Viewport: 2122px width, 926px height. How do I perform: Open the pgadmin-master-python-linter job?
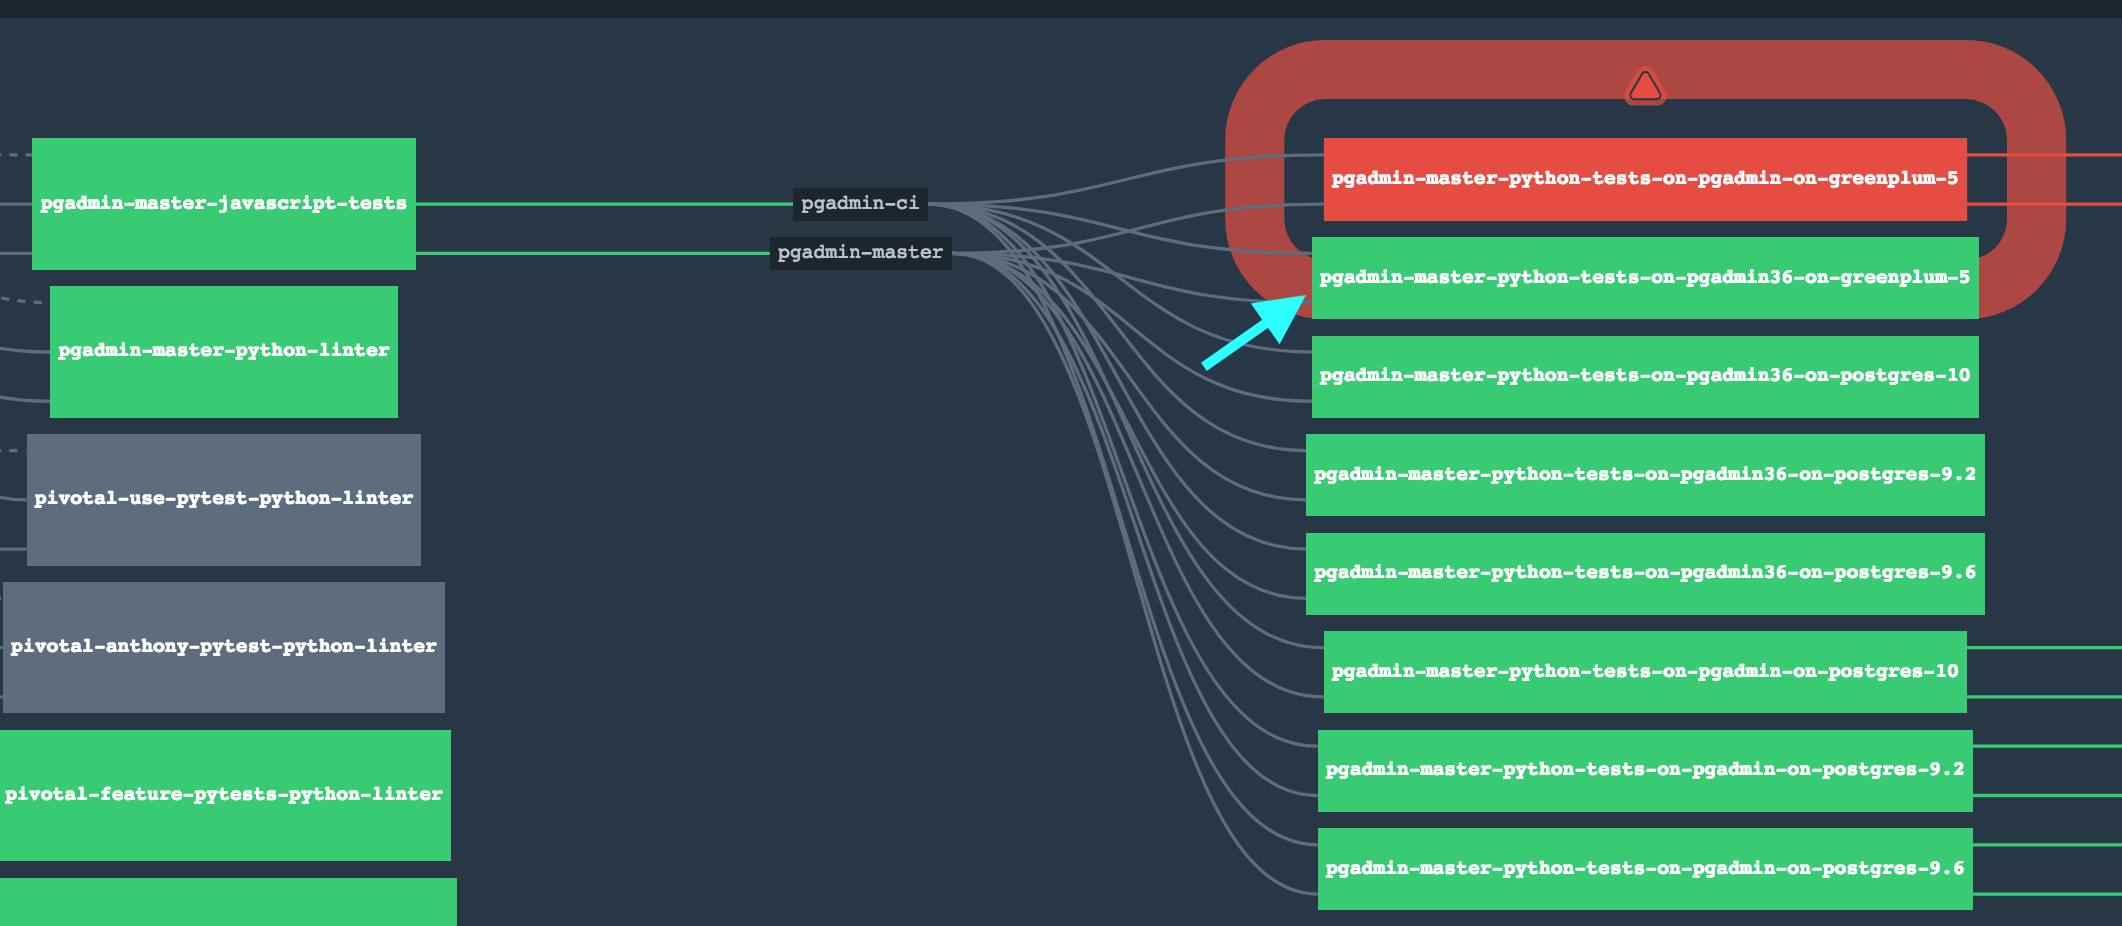pyautogui.click(x=224, y=351)
